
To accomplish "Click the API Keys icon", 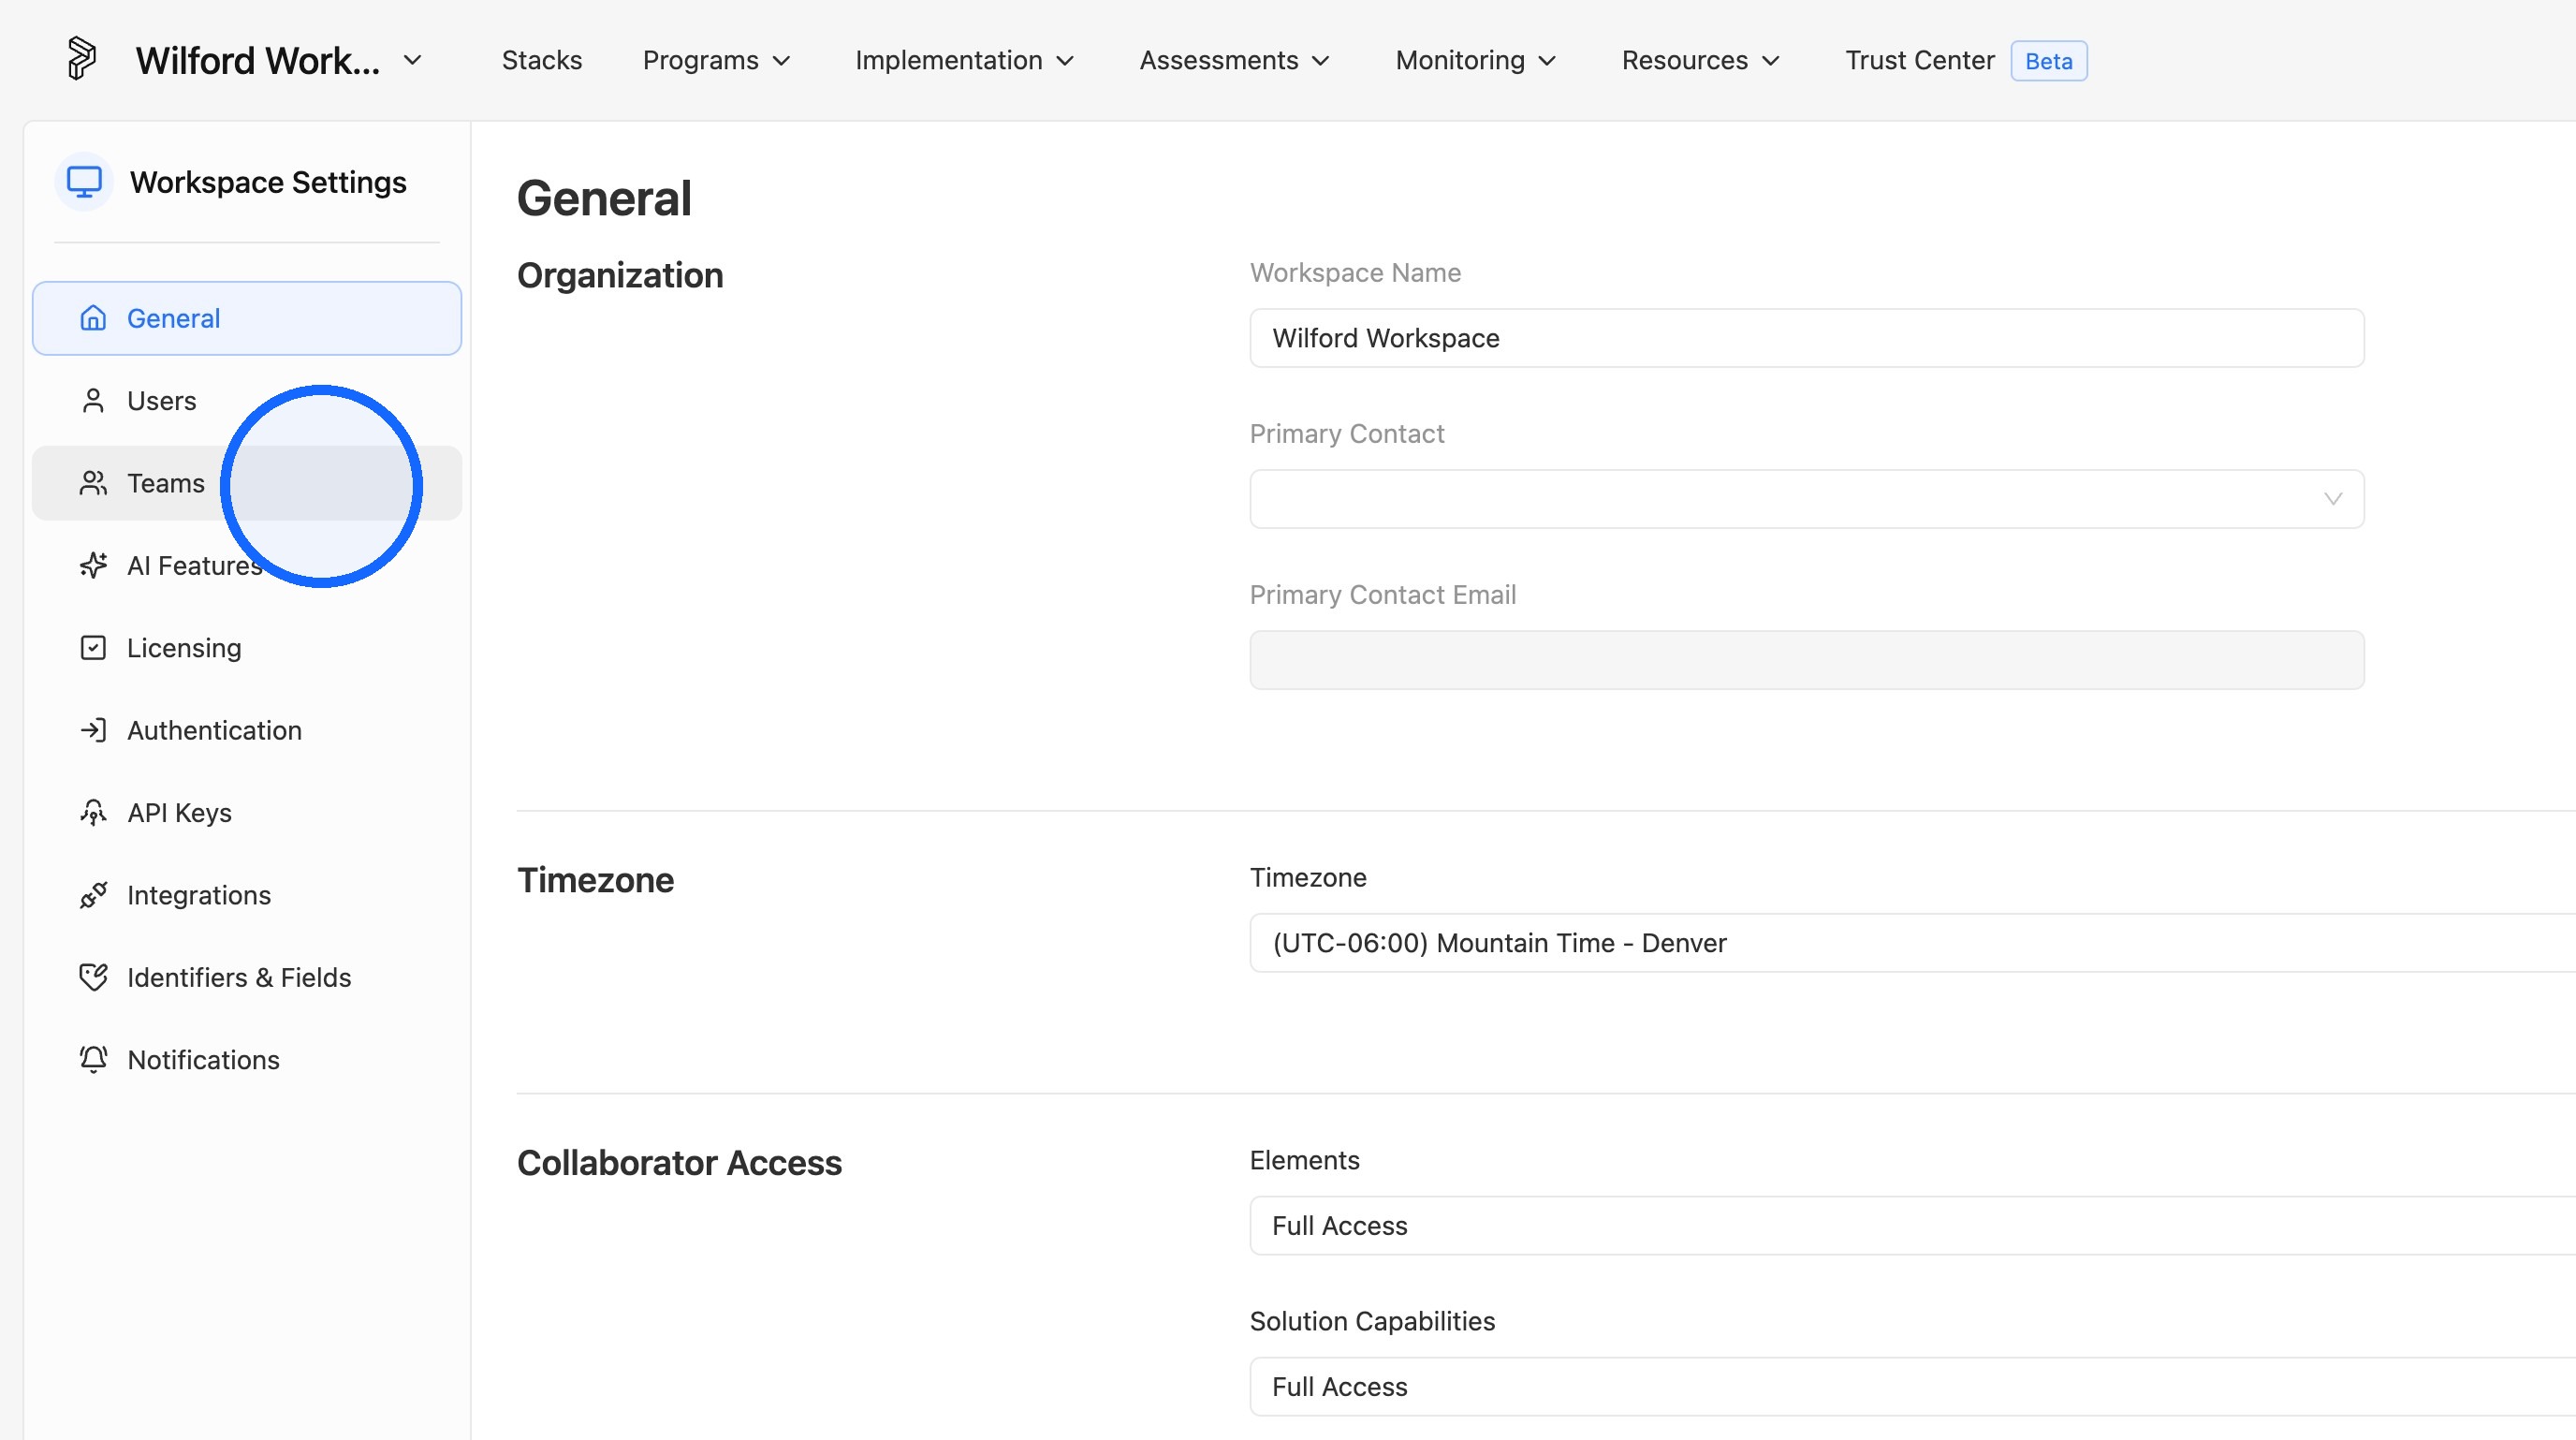I will (x=93, y=812).
